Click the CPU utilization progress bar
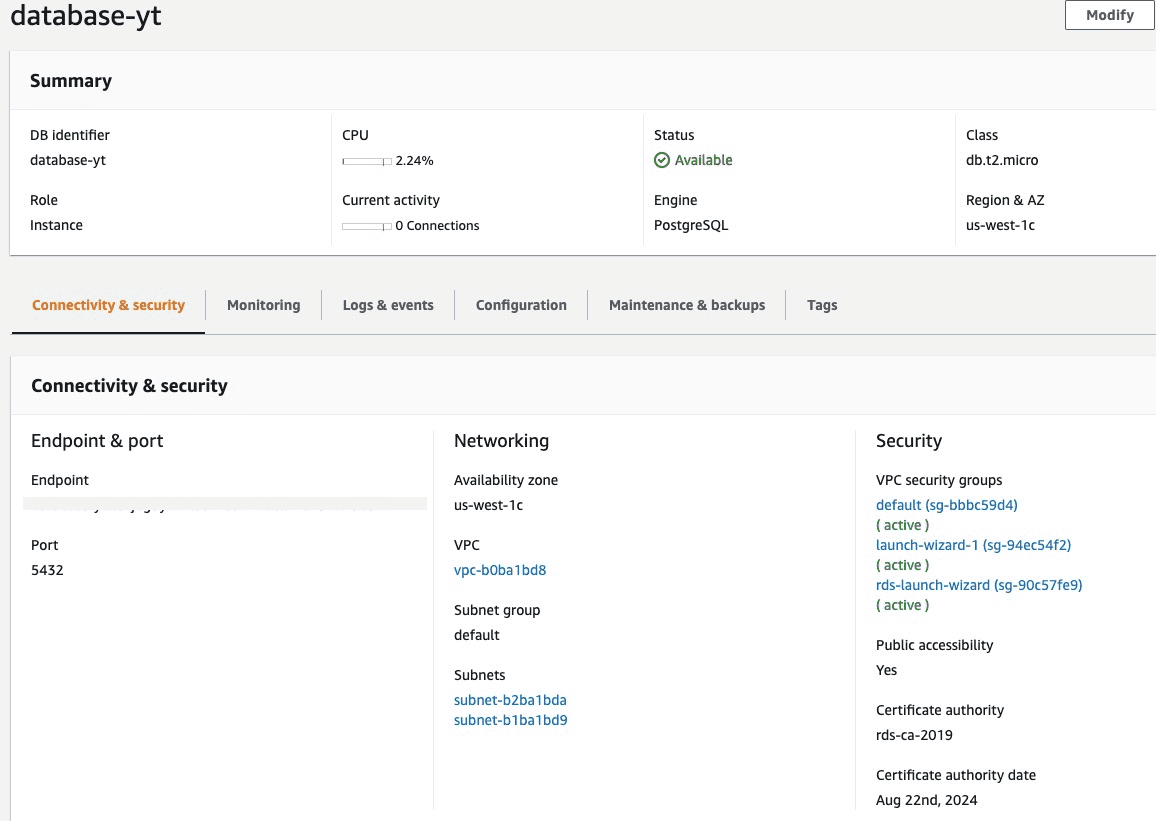The image size is (1156, 821). click(366, 161)
